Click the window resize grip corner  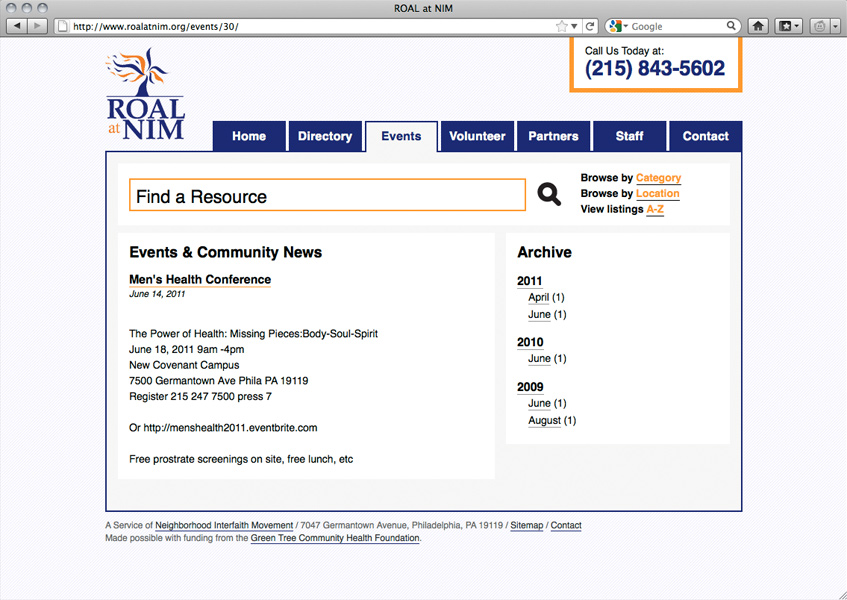(841, 594)
